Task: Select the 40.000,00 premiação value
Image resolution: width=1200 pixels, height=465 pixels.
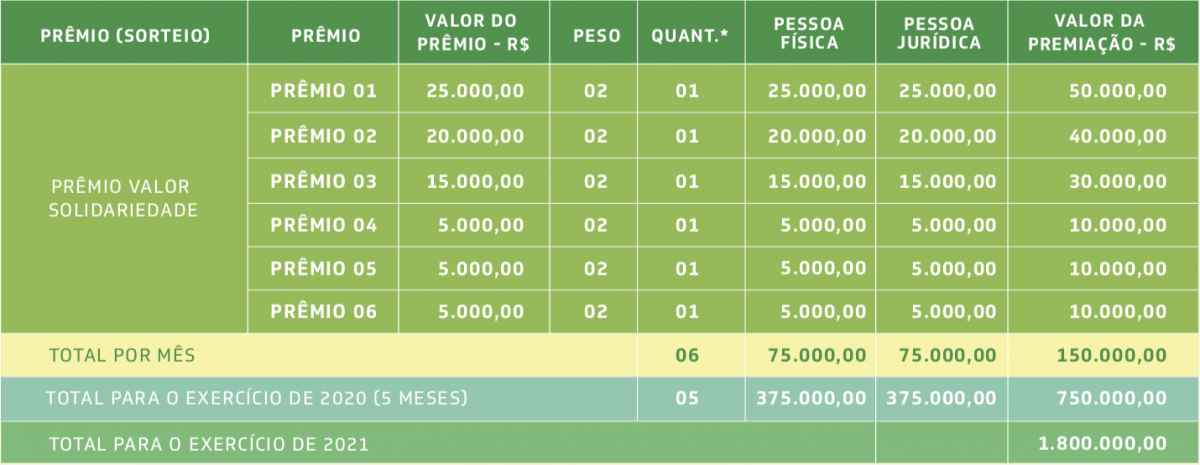Action: coord(1119,137)
